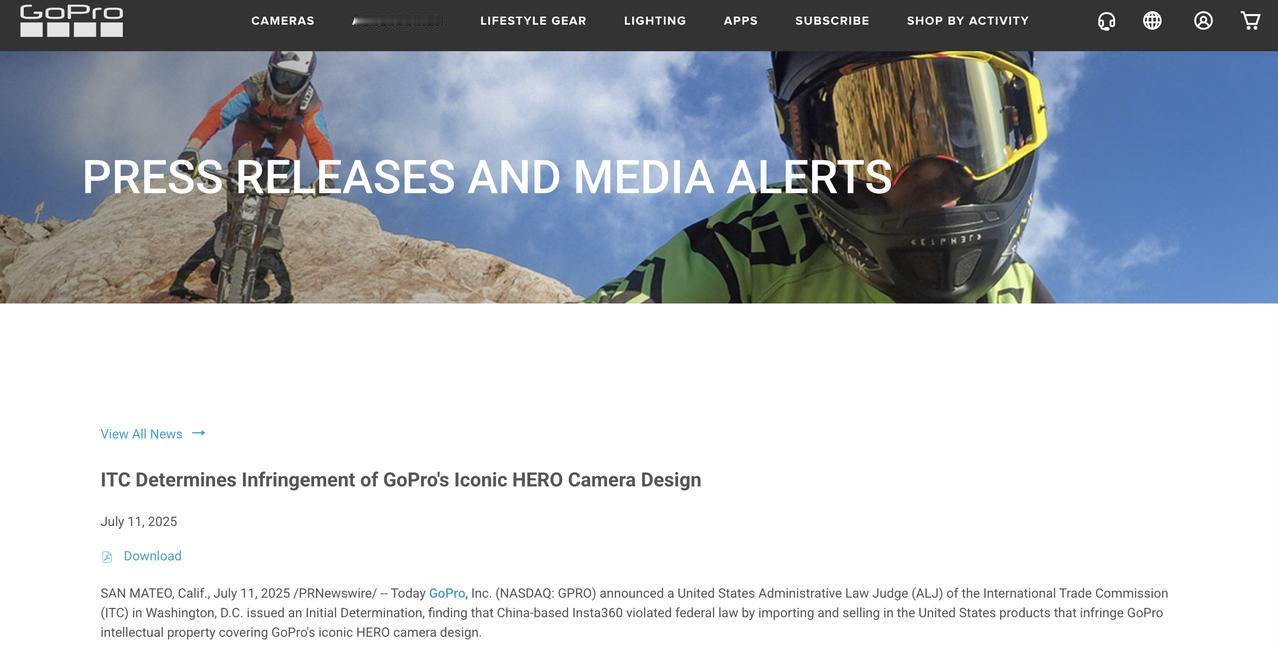Screen dimensions: 1278x647
Task: Open the Apps menu
Action: pos(741,21)
